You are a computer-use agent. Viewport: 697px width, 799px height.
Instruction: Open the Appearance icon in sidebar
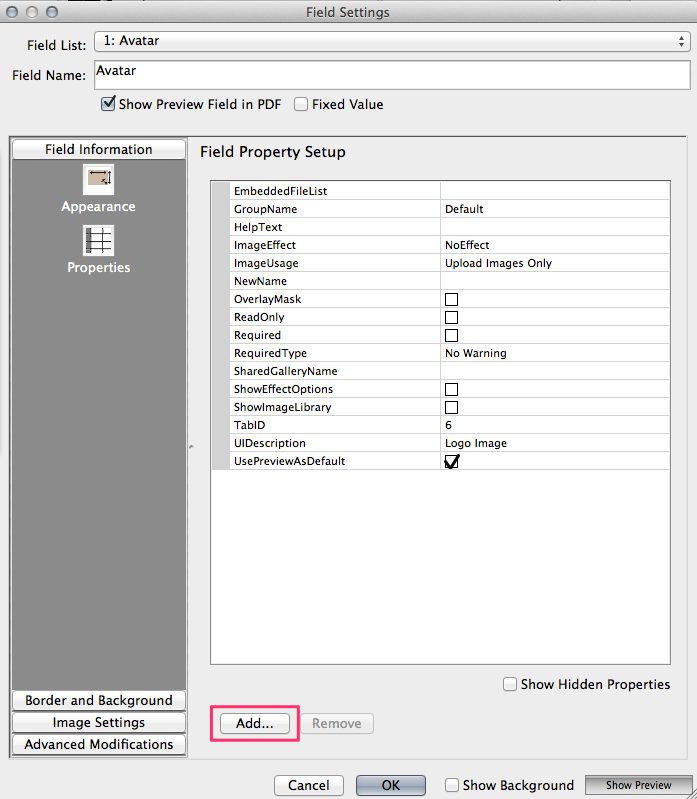(98, 180)
